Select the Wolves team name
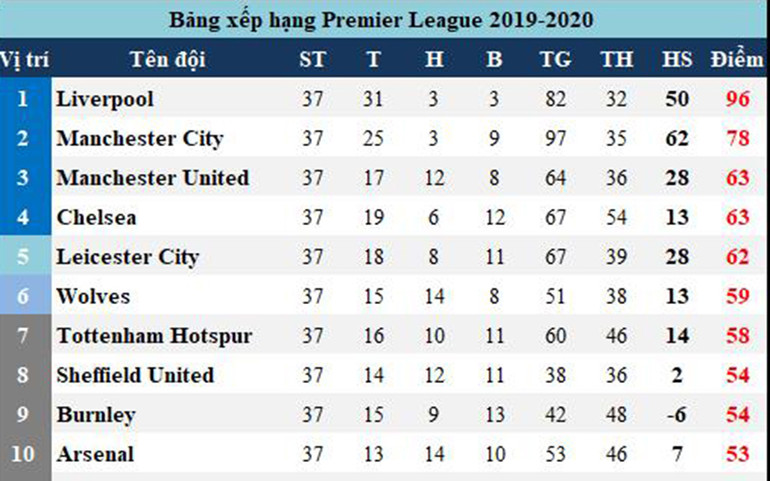Screen dimensions: 770x481 (93, 297)
